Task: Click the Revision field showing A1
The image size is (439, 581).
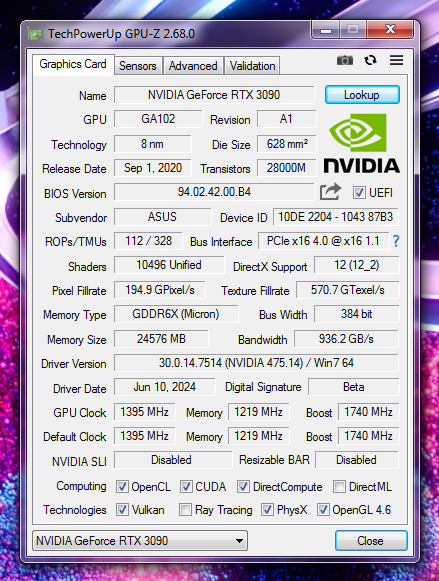Action: [x=286, y=119]
